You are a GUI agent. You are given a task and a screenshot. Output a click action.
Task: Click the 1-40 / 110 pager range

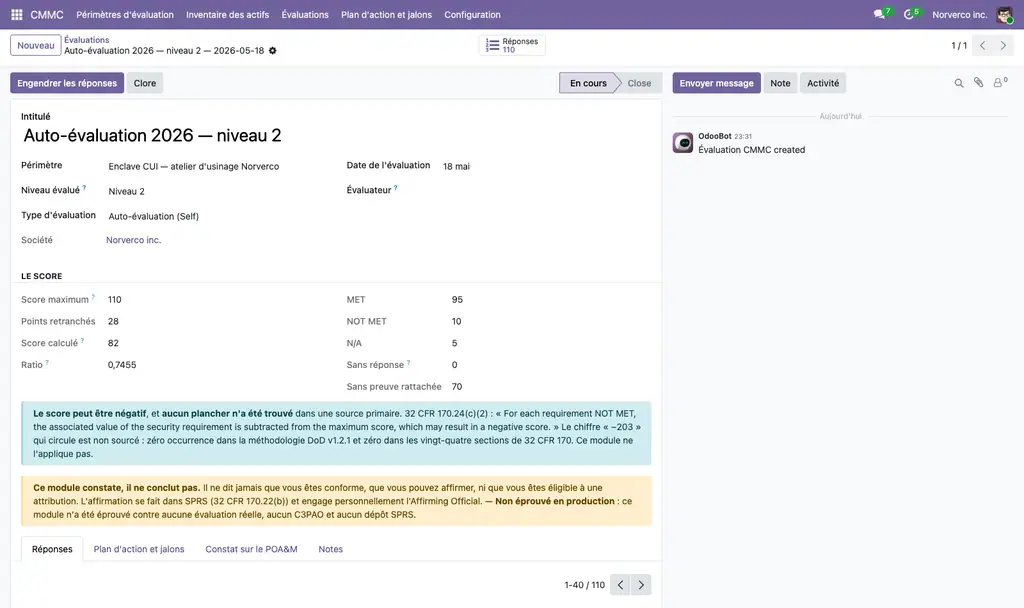(584, 585)
